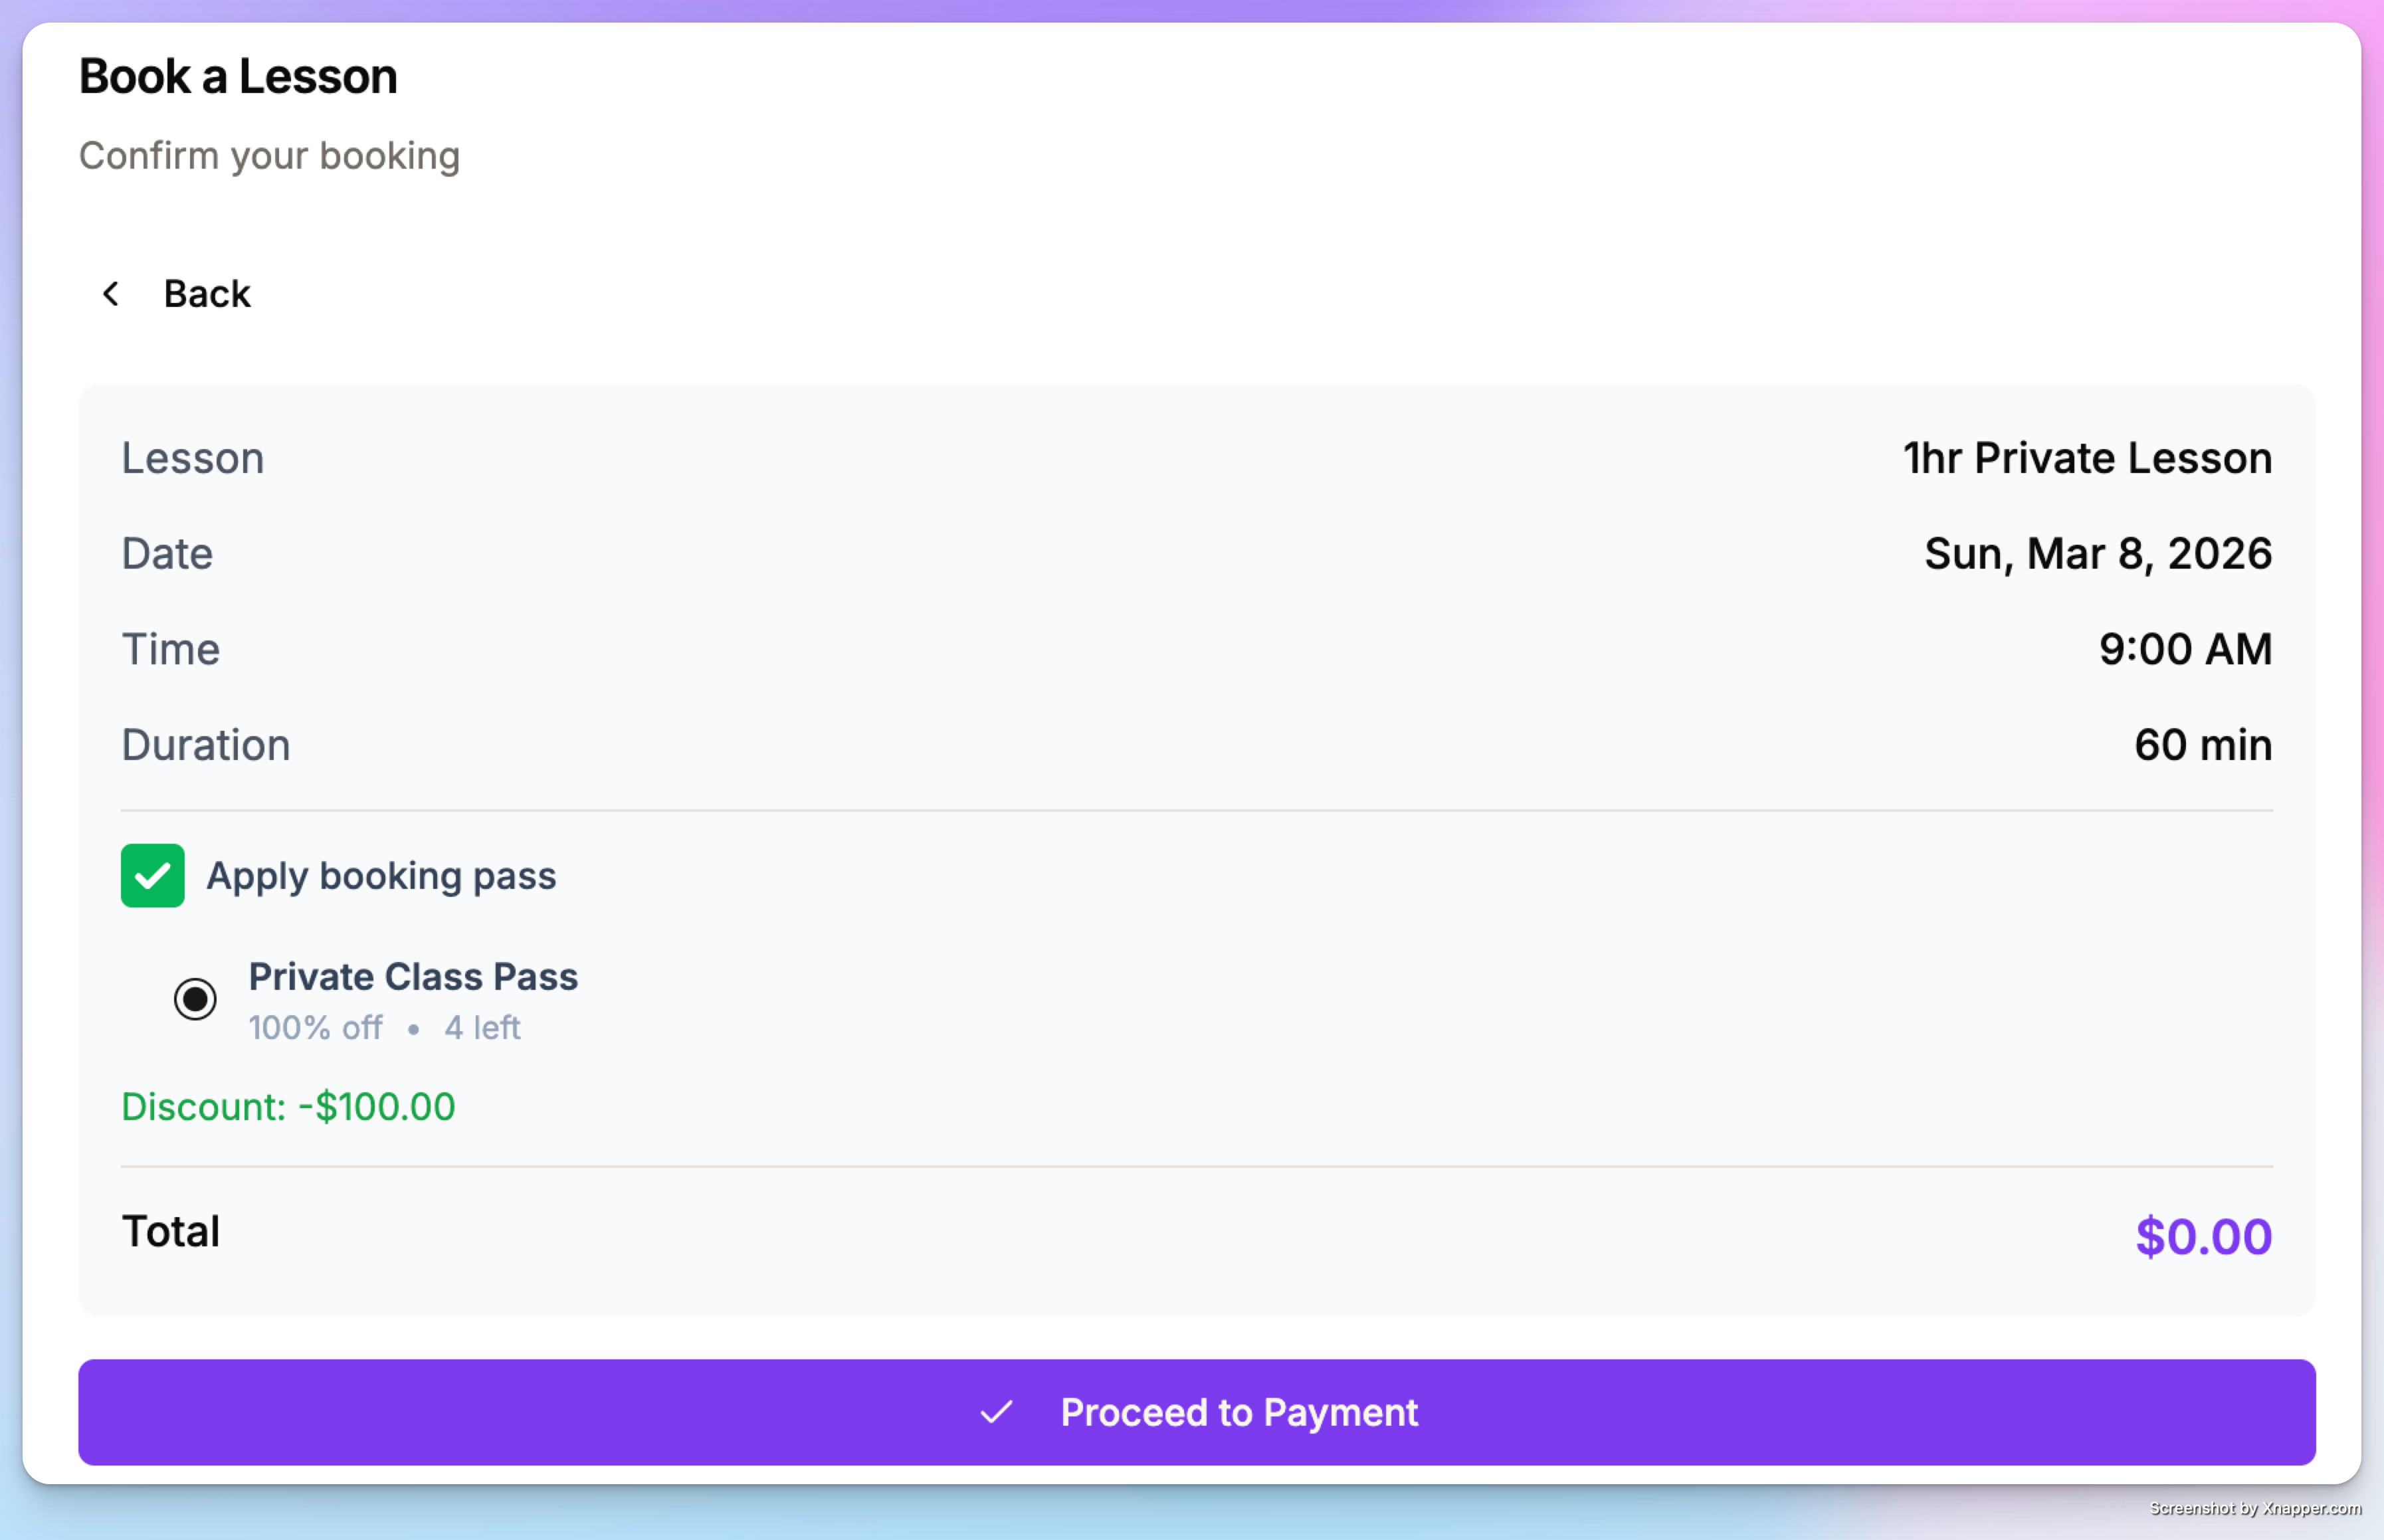
Task: Click the Back button text
Action: point(207,294)
